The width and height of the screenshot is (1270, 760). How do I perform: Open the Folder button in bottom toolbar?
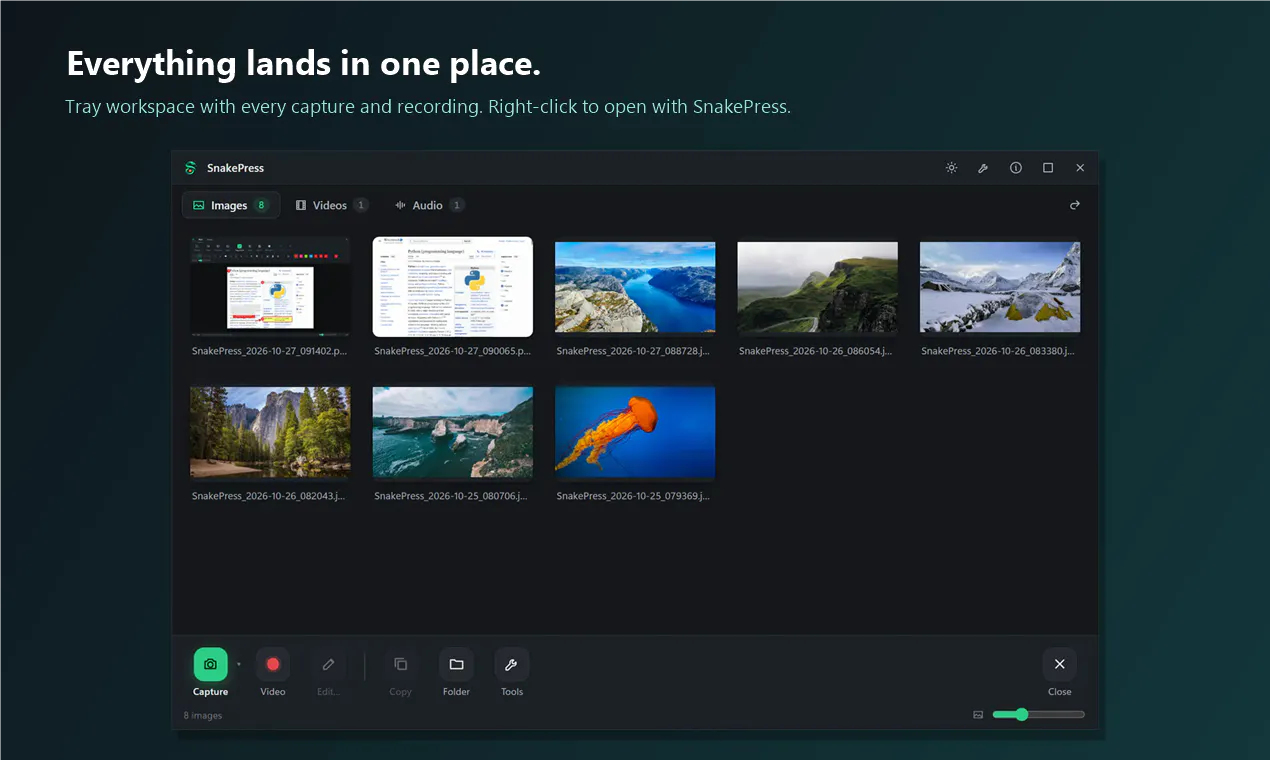456,664
